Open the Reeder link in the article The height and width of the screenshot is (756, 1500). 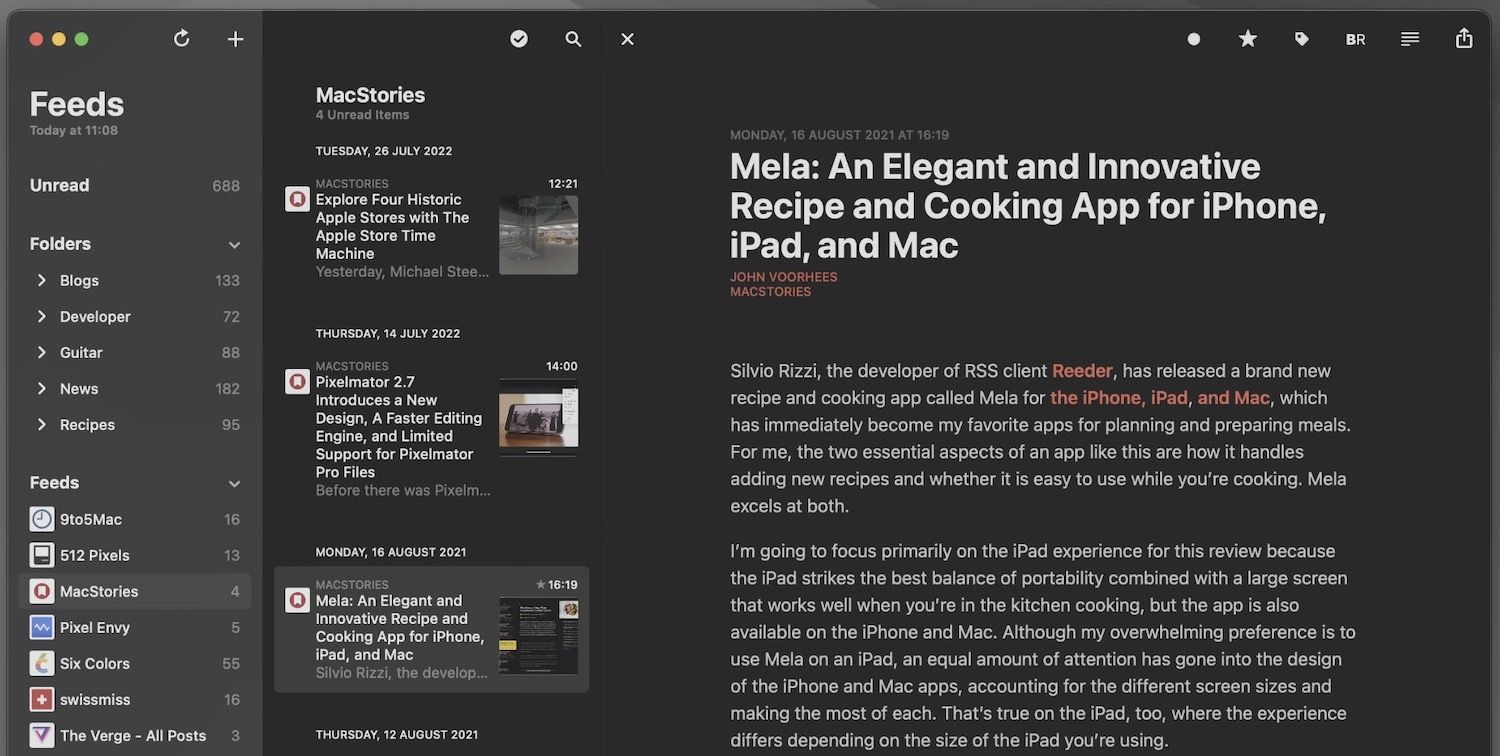pos(1082,370)
